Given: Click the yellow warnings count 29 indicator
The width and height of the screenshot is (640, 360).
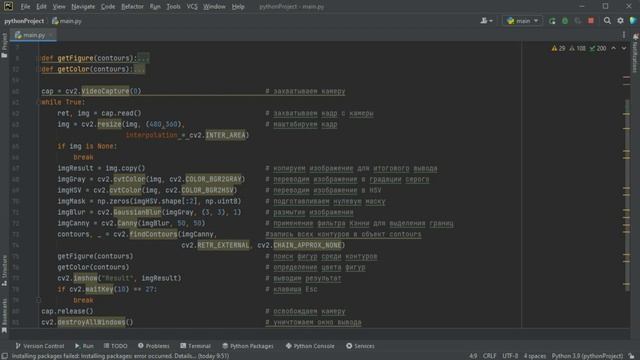Looking at the screenshot, I should point(558,48).
